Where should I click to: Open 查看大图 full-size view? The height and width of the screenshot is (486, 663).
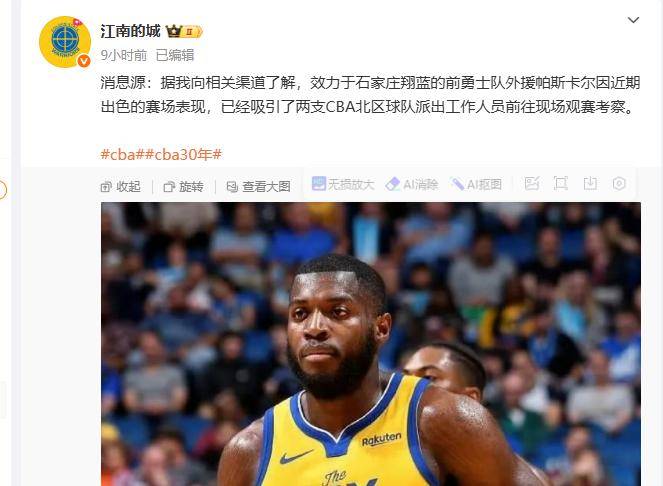tap(258, 187)
